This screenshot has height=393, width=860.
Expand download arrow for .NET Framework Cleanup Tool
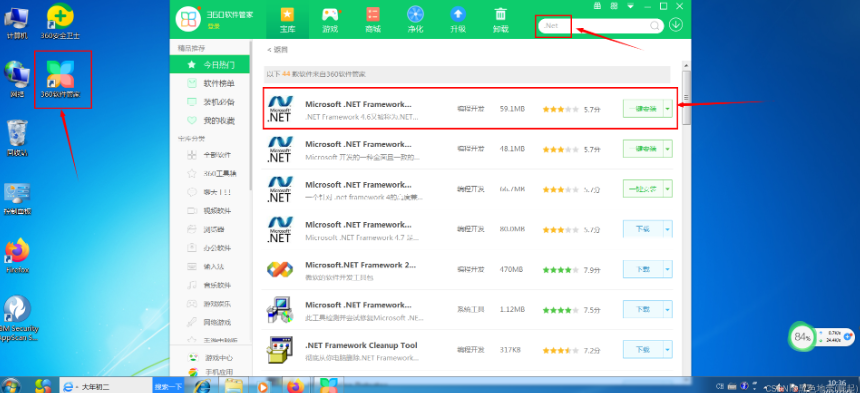point(667,349)
